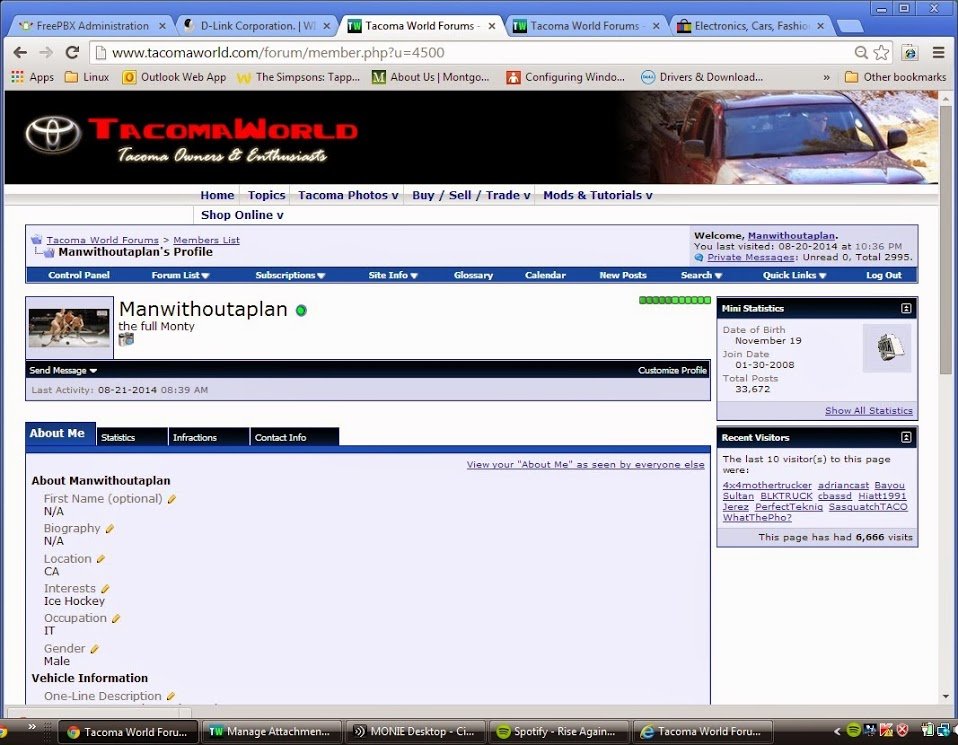Go to Home in site navigation

tap(217, 195)
